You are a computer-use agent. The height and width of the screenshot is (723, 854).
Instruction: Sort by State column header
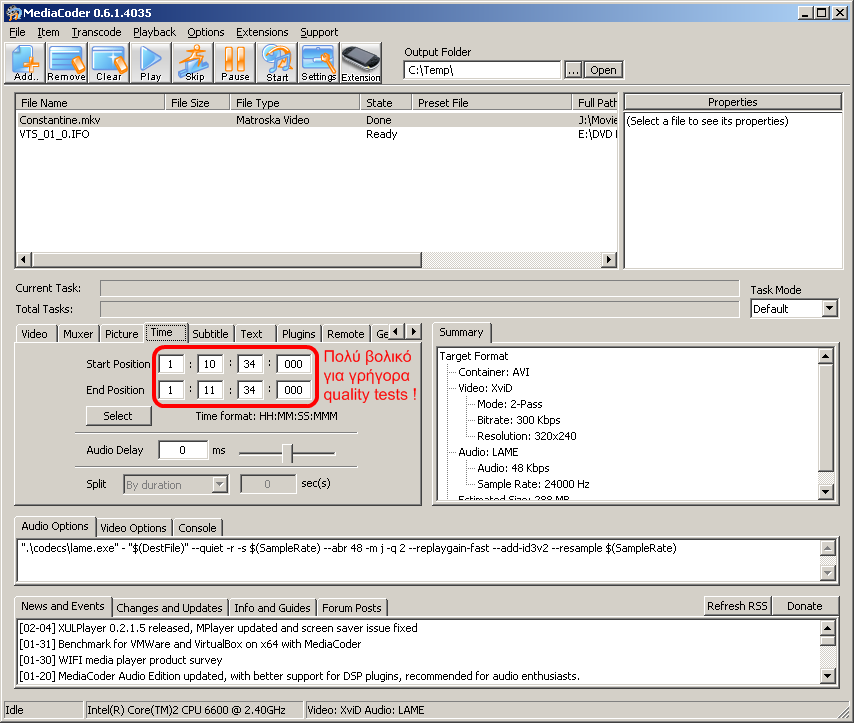(386, 103)
